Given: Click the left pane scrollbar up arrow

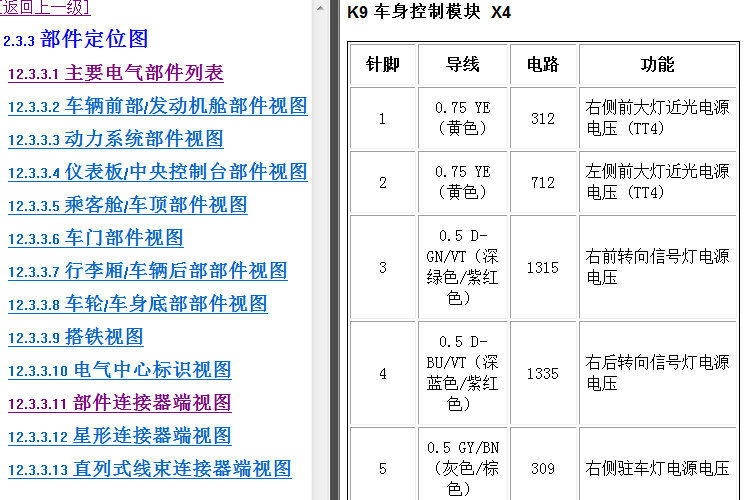Looking at the screenshot, I should pyautogui.click(x=320, y=8).
